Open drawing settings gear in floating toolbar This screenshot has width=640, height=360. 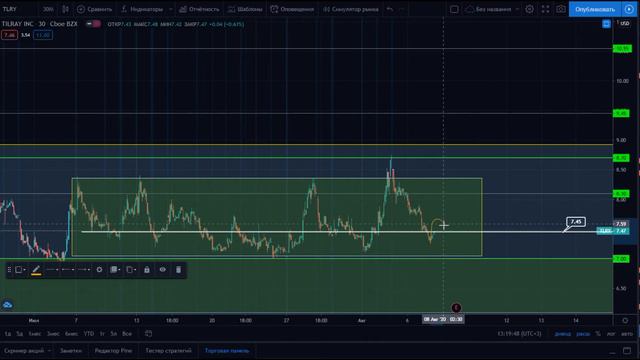(99, 269)
